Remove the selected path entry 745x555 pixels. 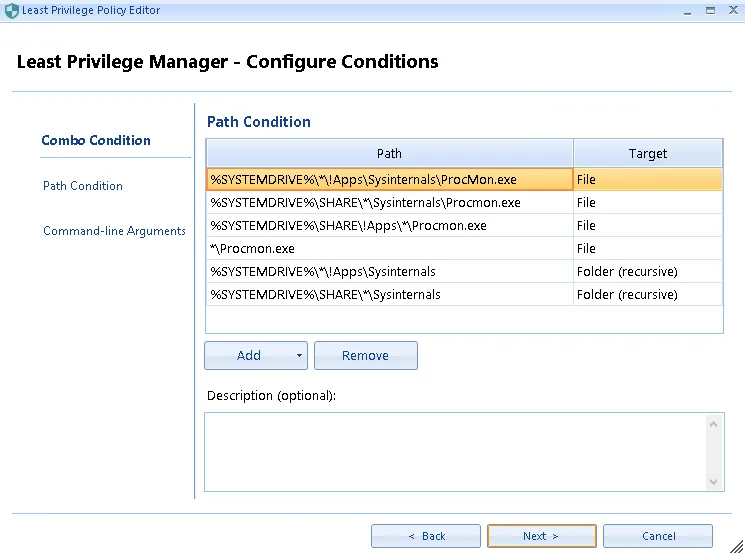(x=365, y=356)
